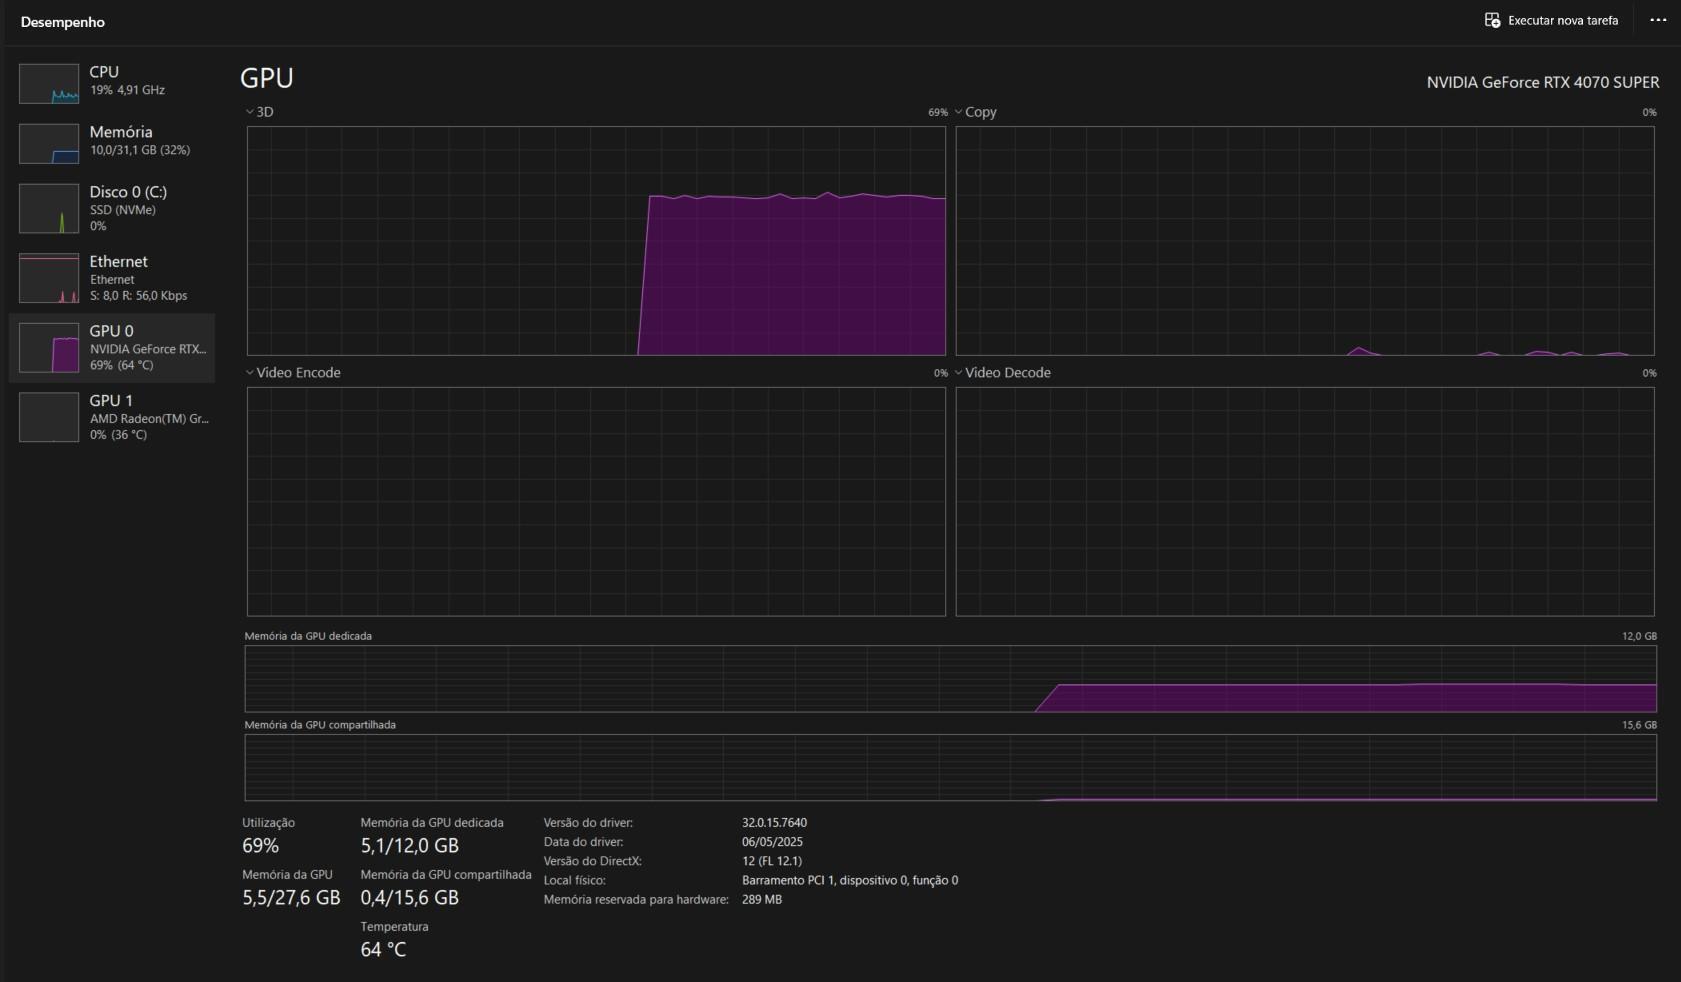Viewport: 1681px width, 982px height.
Task: Click the Temperatura label
Action: pos(394,927)
